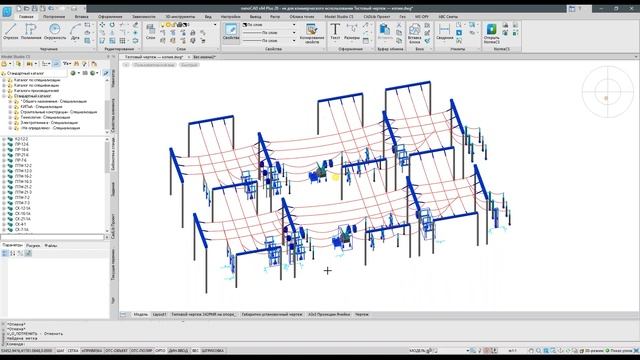
Task: Click the Технология - Специализация tree item
Action: (45, 117)
